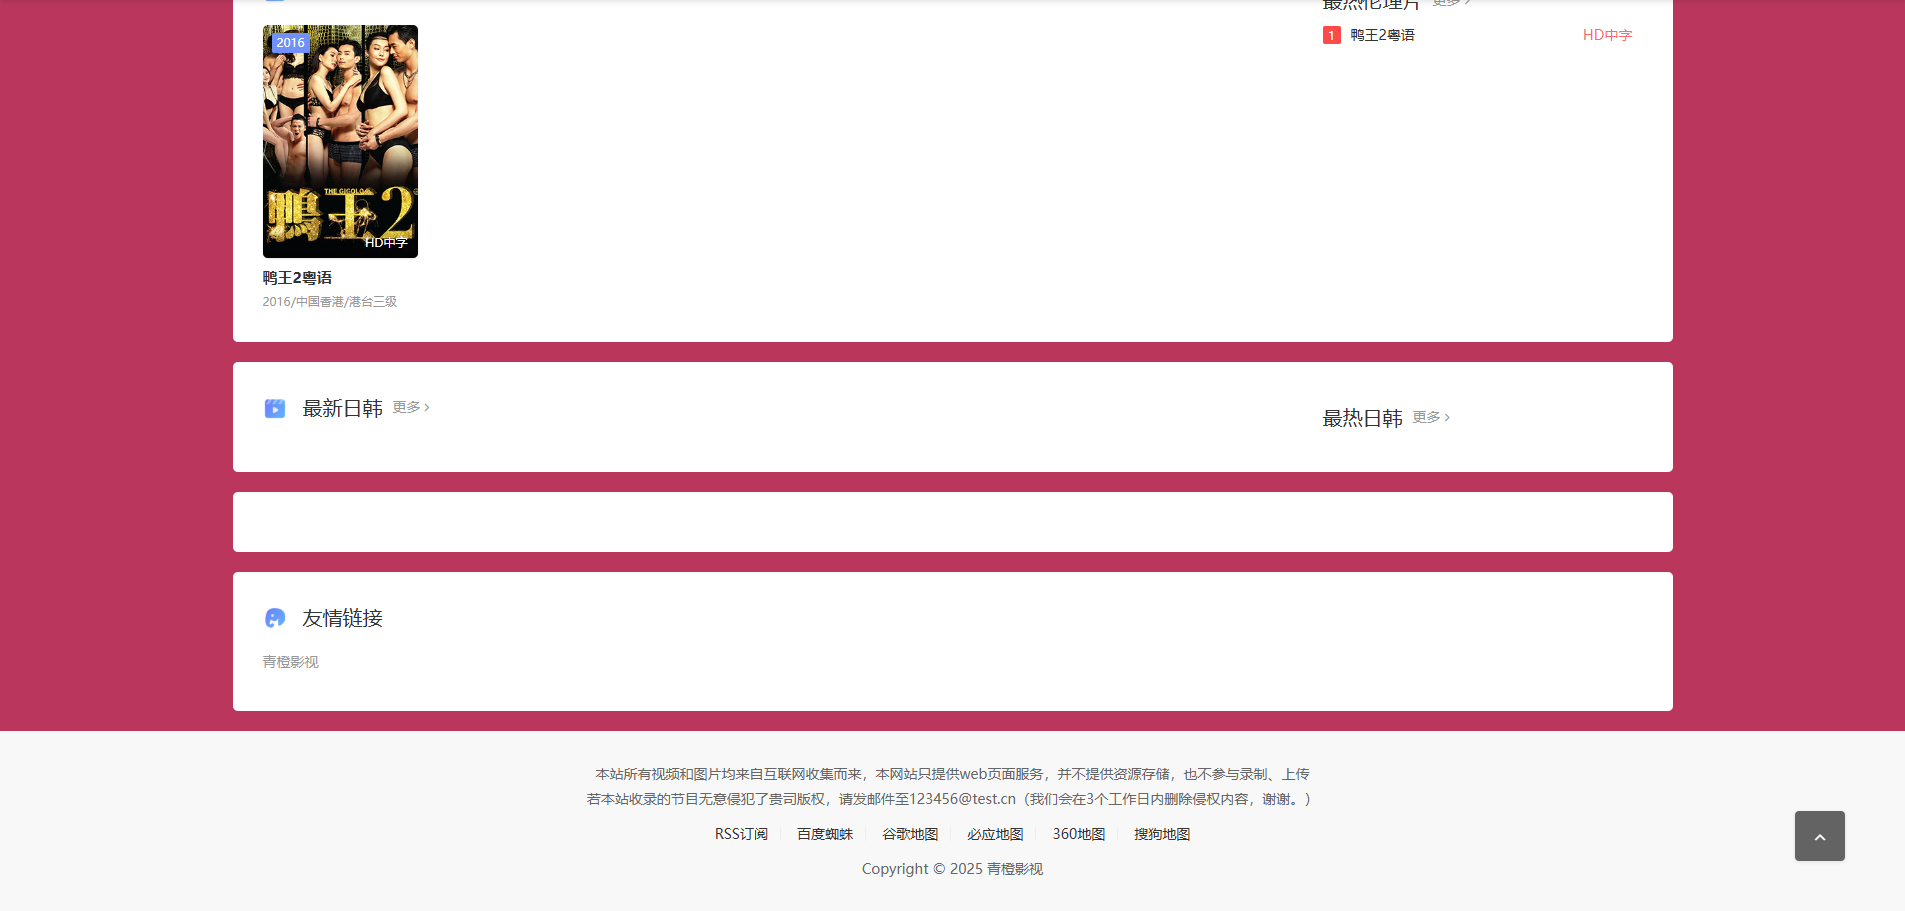Open the RSS订阅 footer link
The width and height of the screenshot is (1905, 911).
[741, 834]
